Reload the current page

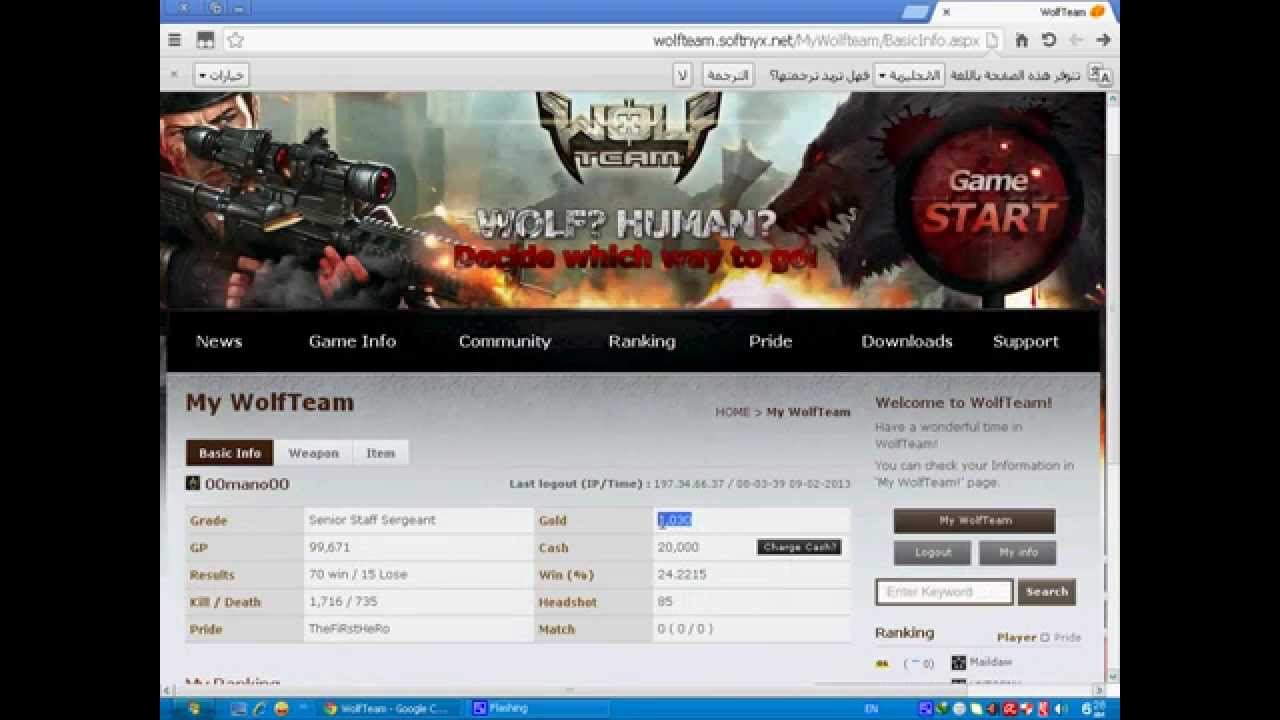coord(1048,40)
